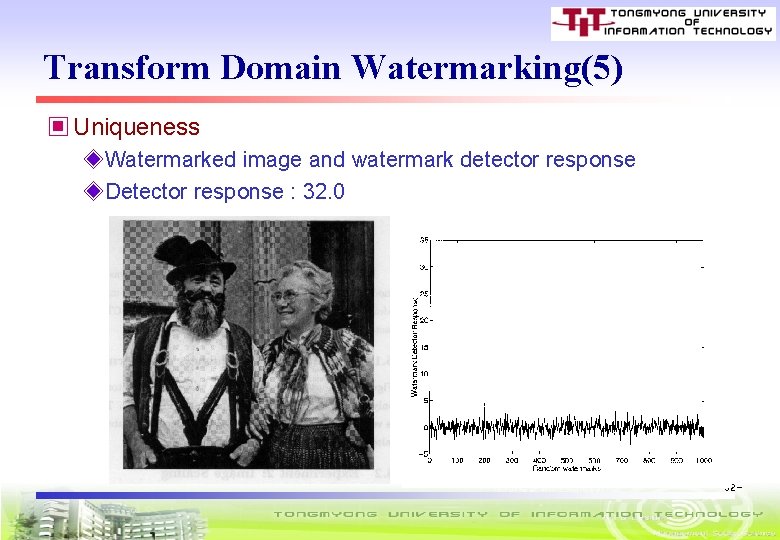Click the diamond bullet before 'Watermarked image'

coord(94,159)
